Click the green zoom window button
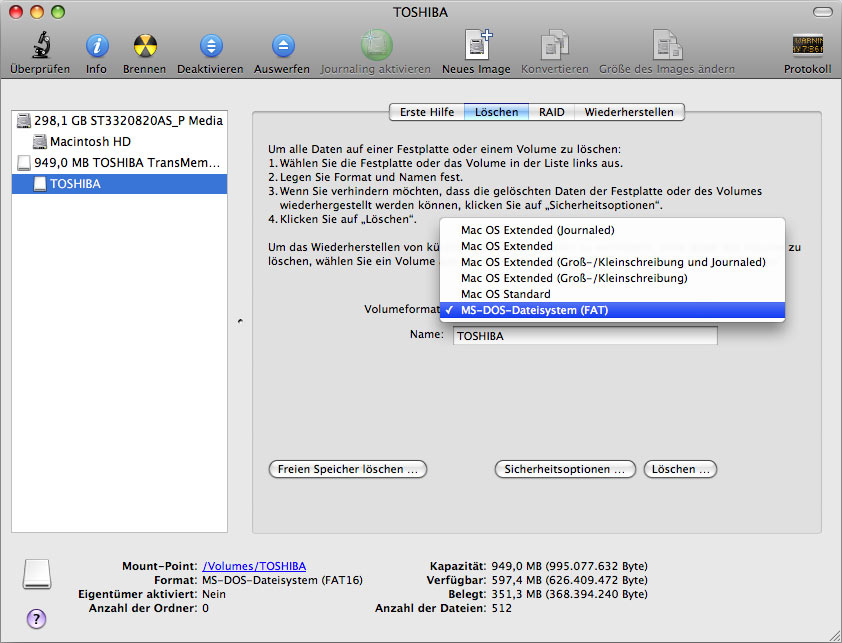 click(57, 12)
